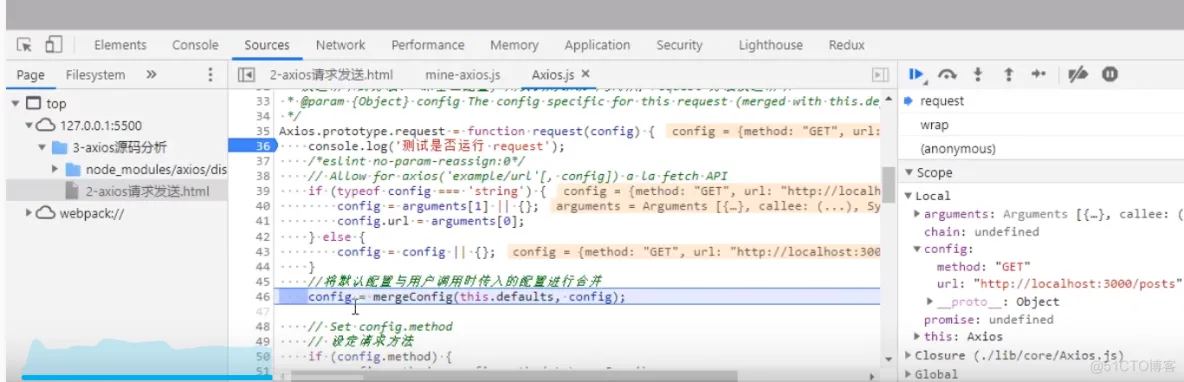Step out of current function
This screenshot has width=1184, height=382.
[x=1008, y=75]
